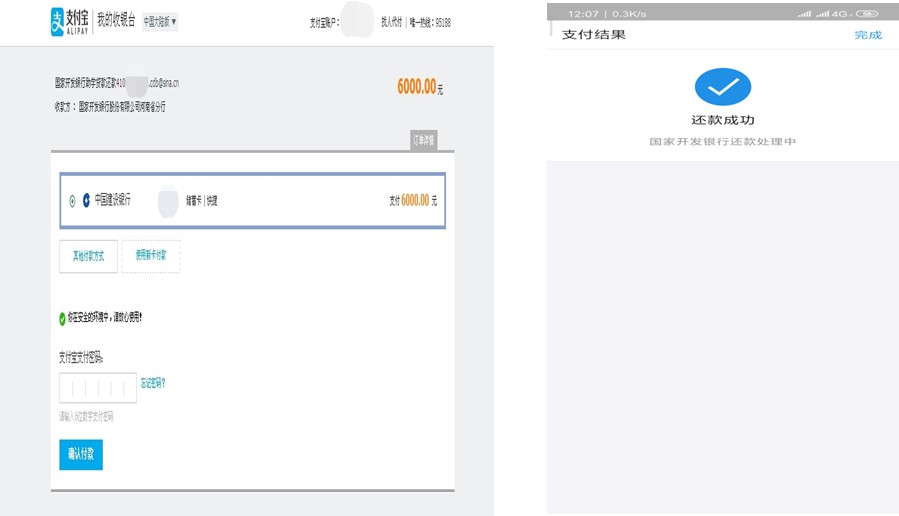Image resolution: width=899 pixels, height=516 pixels.
Task: Click the 其他付款方式 button
Action: 88,256
